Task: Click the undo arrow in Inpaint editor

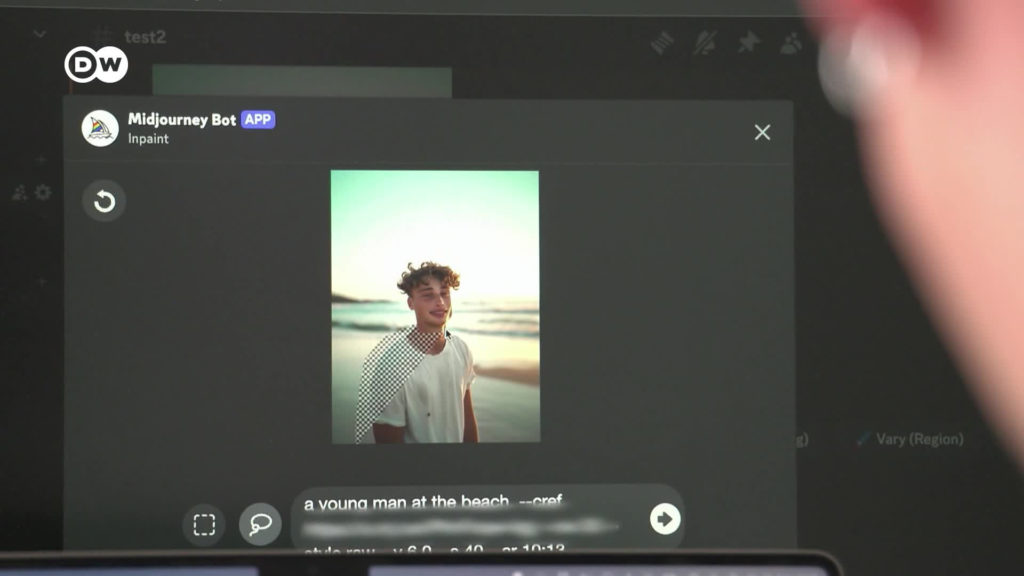Action: pos(104,202)
